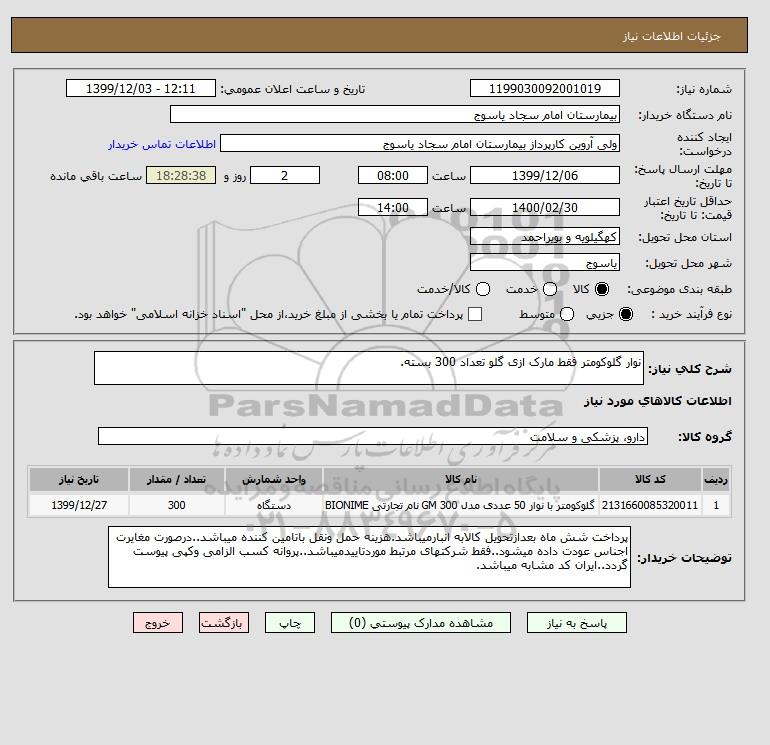
Task: Click the طبقه بندی موضوعی label
Action: [680, 290]
